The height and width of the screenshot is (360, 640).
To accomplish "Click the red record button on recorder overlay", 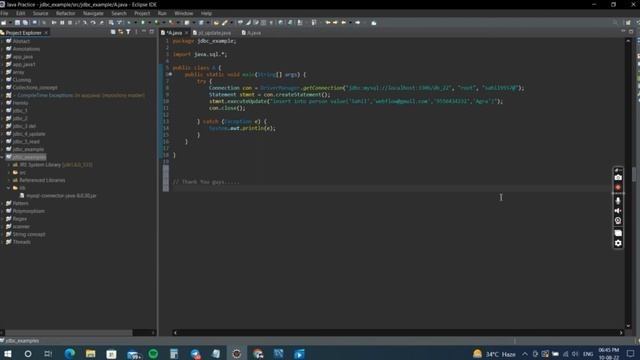I will [618, 187].
